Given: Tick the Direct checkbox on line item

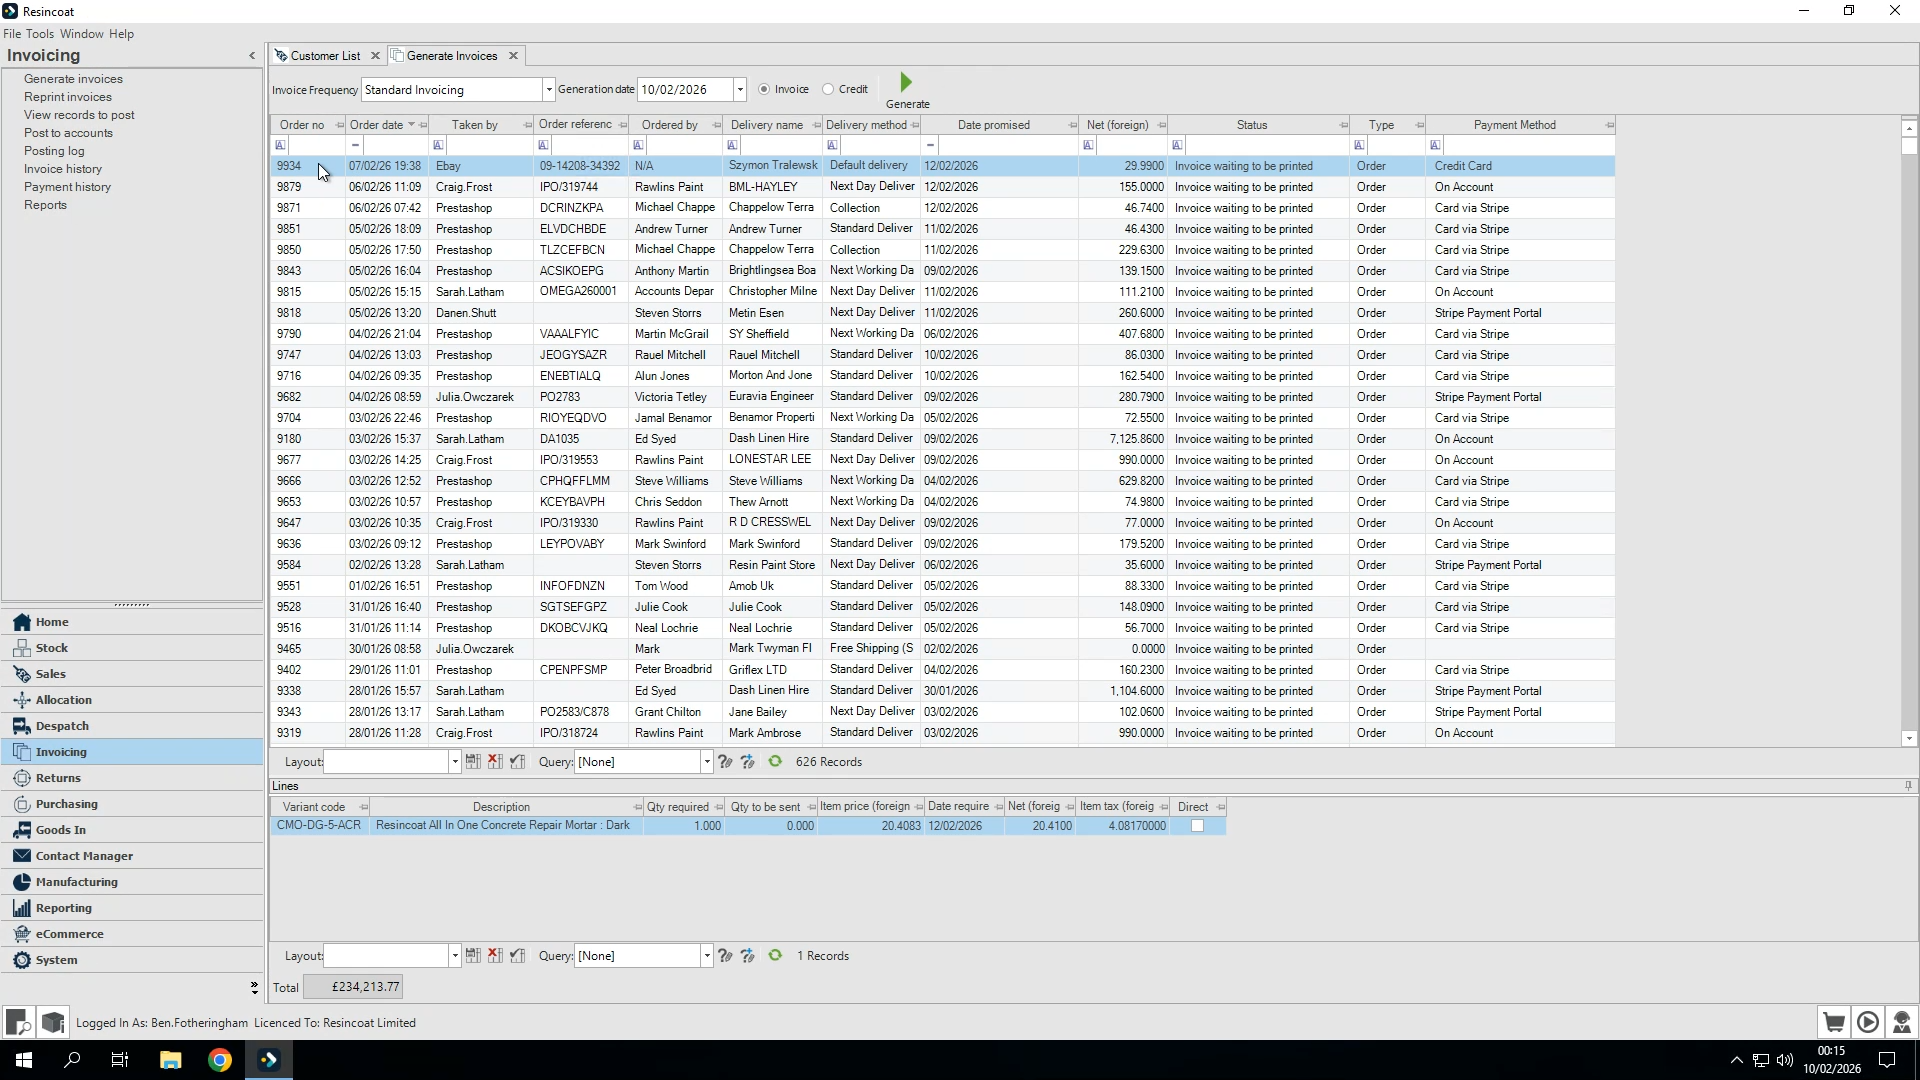Looking at the screenshot, I should coord(1197,826).
